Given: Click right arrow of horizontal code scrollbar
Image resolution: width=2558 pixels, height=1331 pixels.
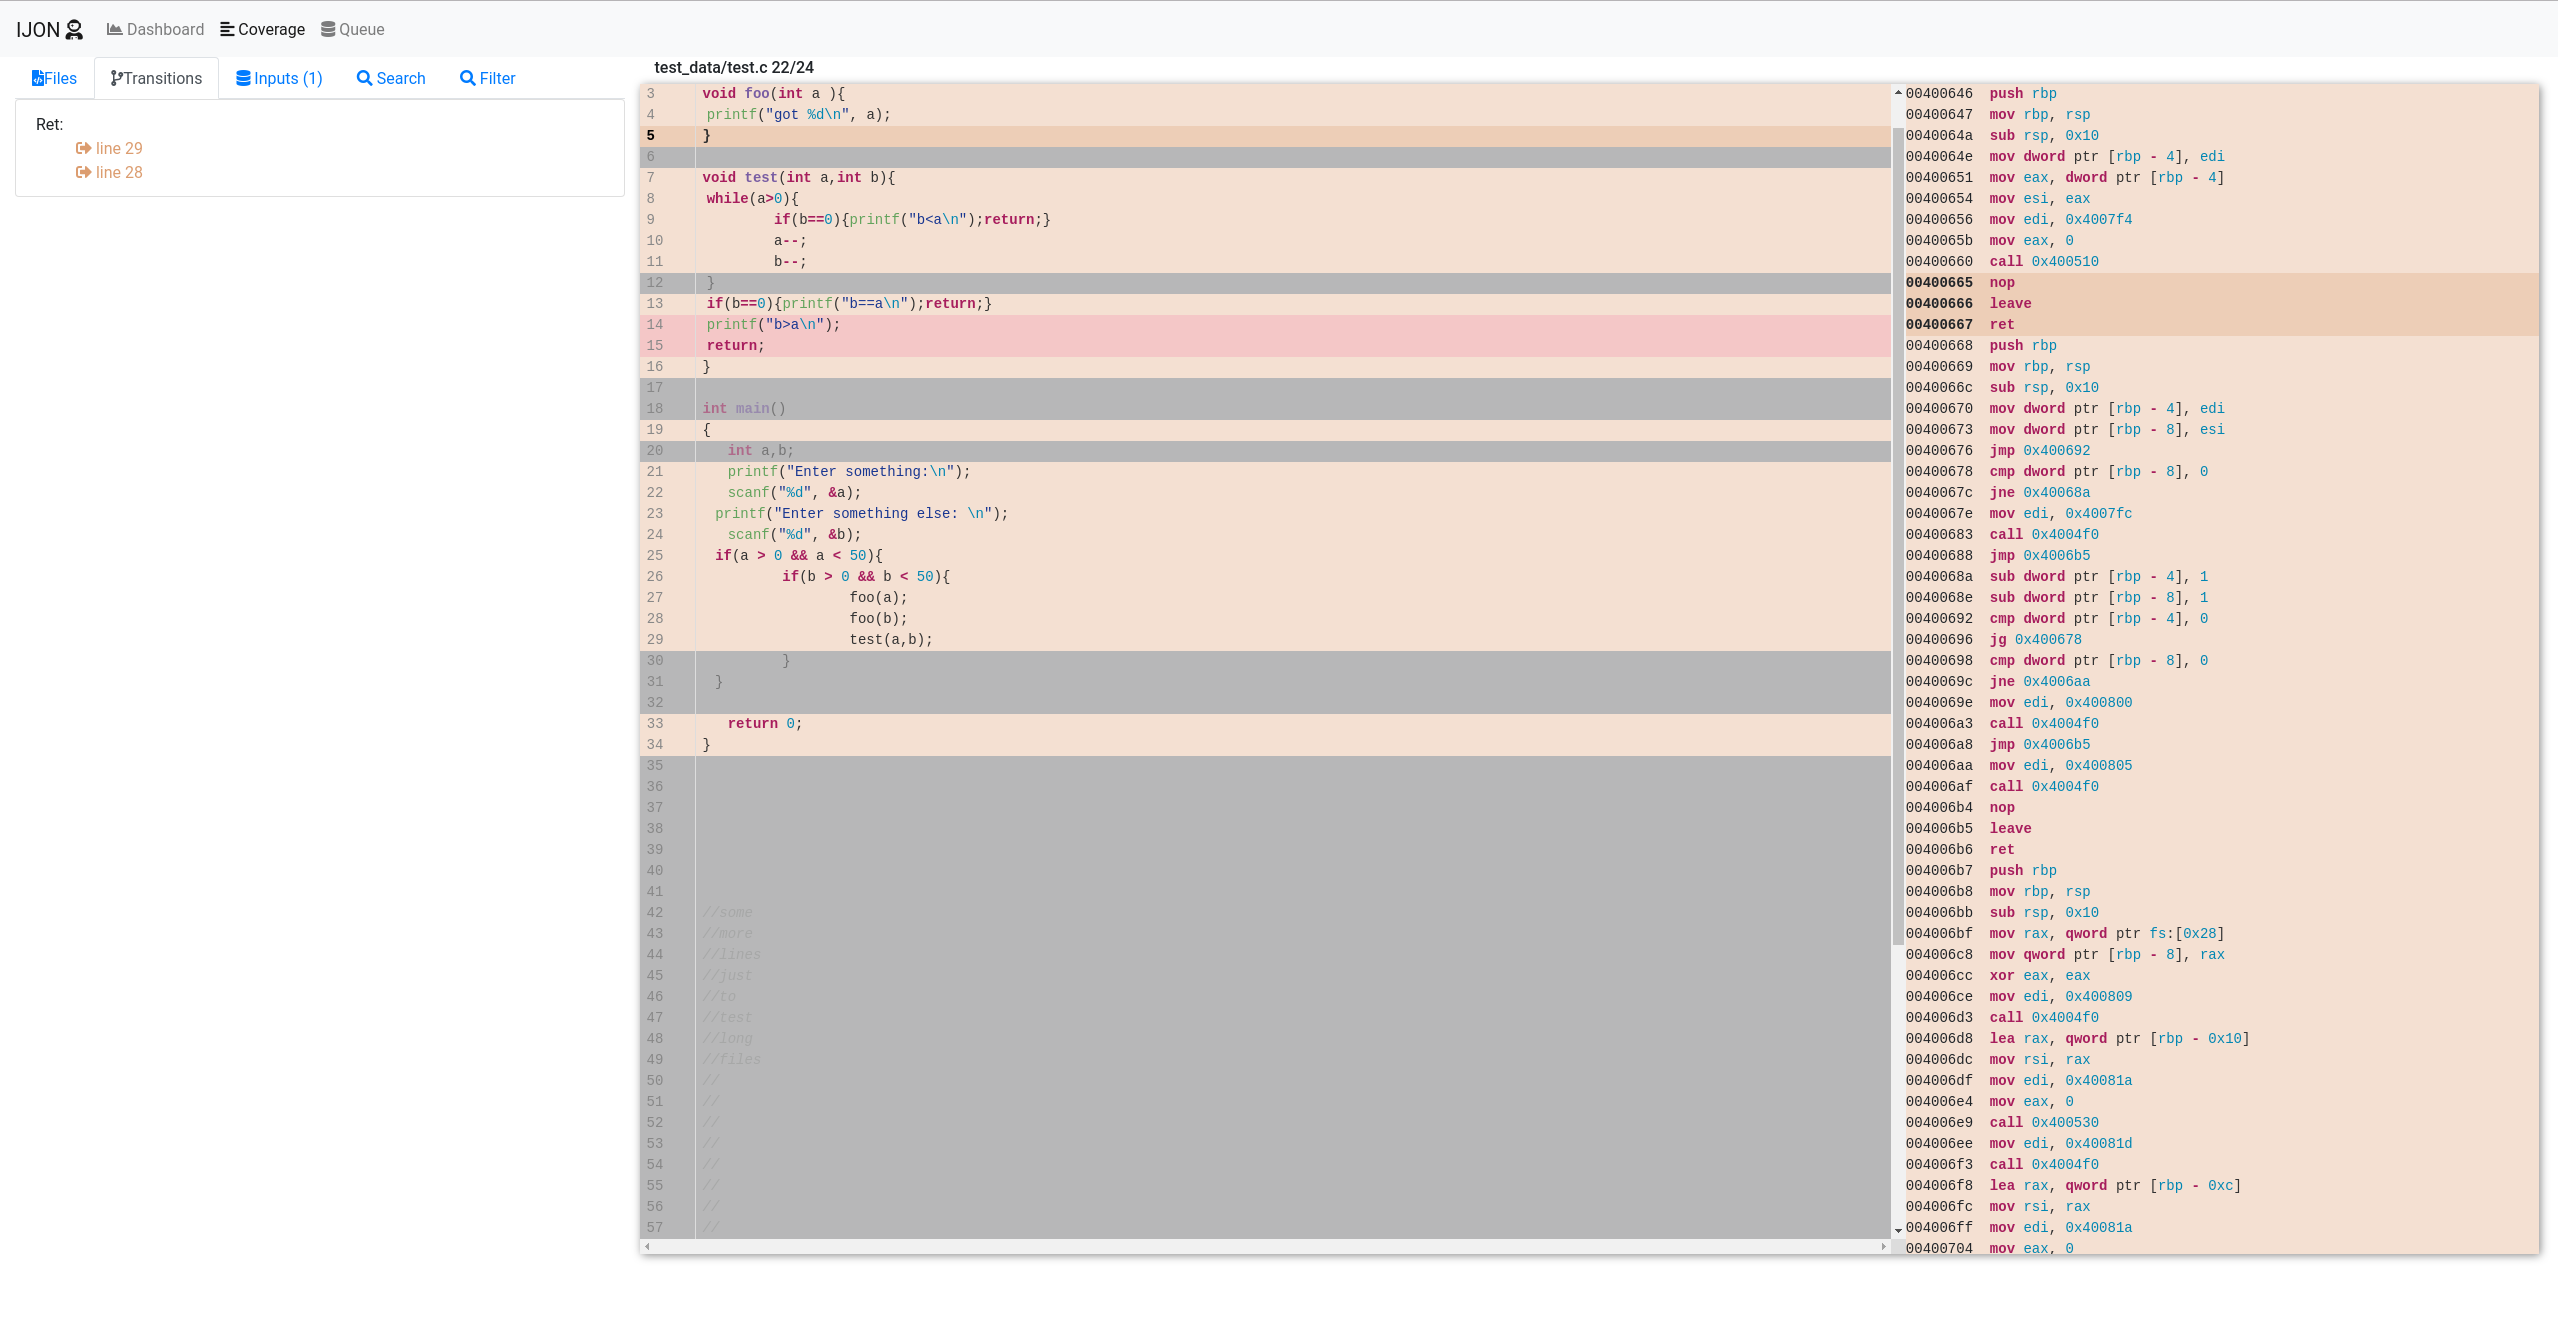Looking at the screenshot, I should (x=1884, y=1247).
